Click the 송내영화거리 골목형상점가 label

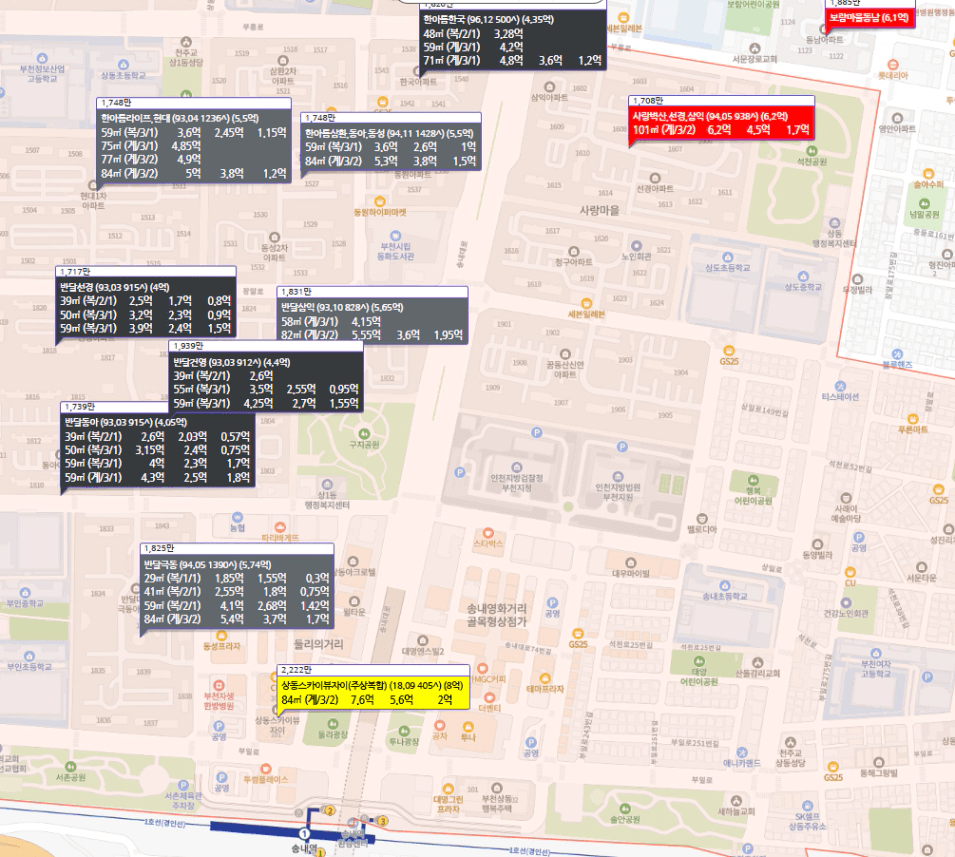coord(497,615)
